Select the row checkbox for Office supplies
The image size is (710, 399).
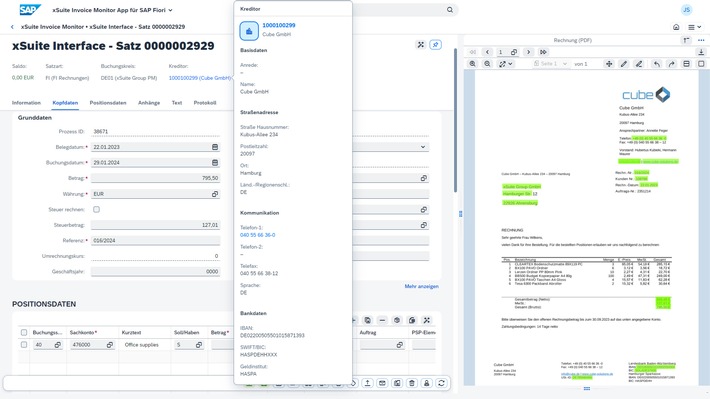24,345
